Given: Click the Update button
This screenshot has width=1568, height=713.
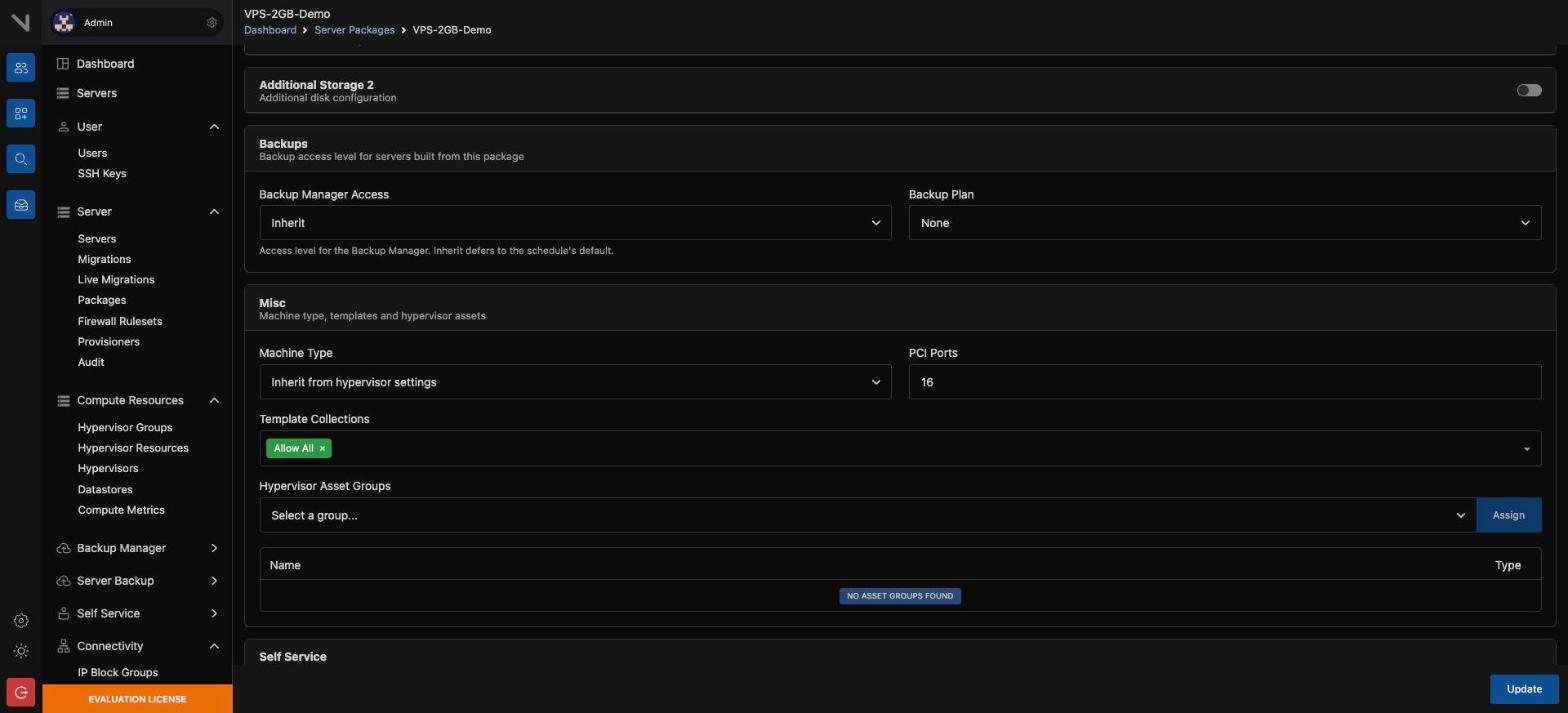Looking at the screenshot, I should 1524,689.
